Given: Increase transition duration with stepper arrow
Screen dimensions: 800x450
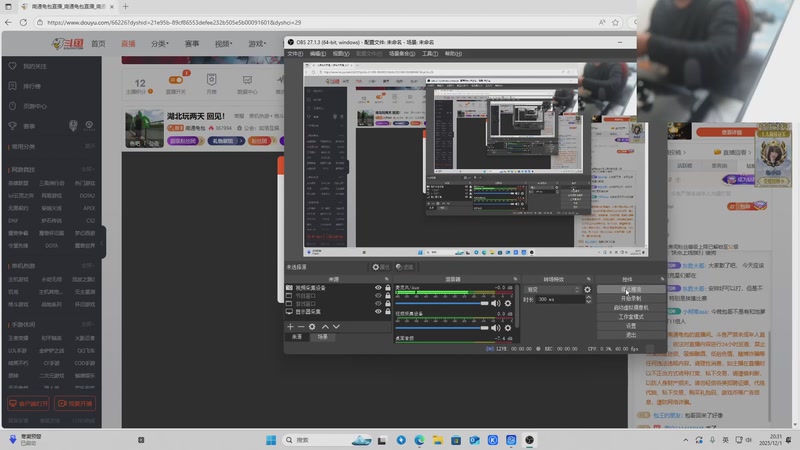Looking at the screenshot, I should 588,297.
